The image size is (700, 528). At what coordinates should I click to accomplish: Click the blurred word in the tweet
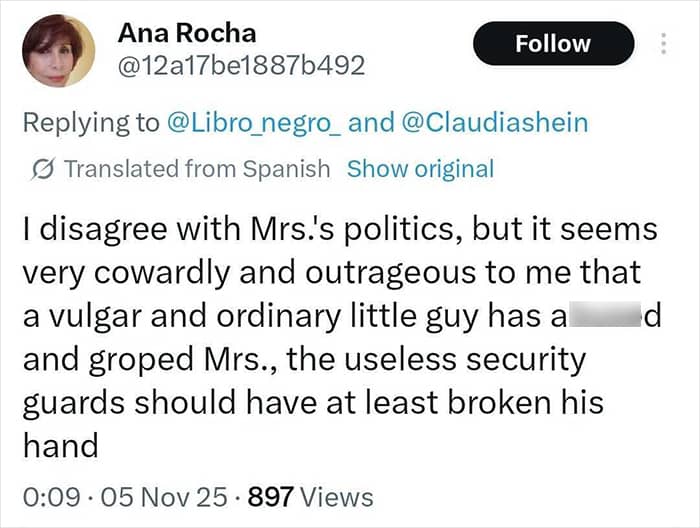(x=604, y=315)
